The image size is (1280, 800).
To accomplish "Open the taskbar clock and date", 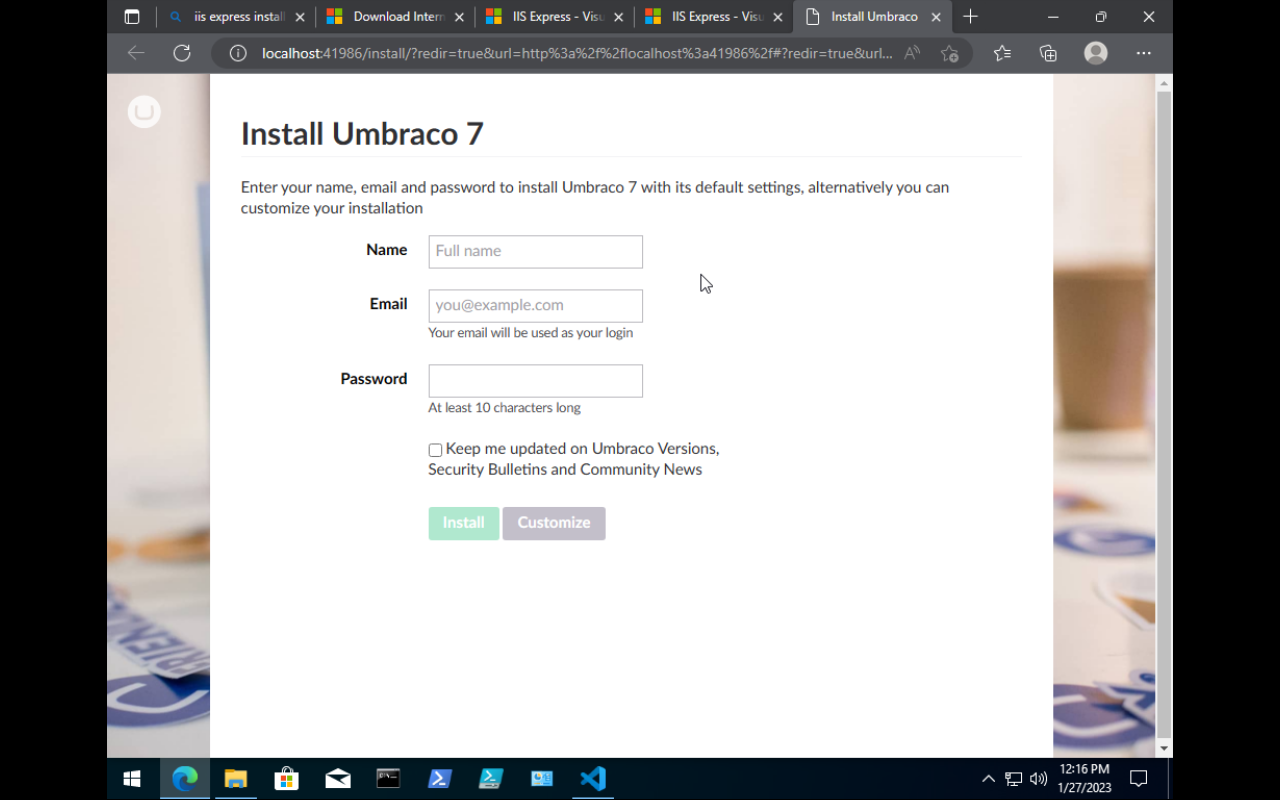I will point(1085,779).
